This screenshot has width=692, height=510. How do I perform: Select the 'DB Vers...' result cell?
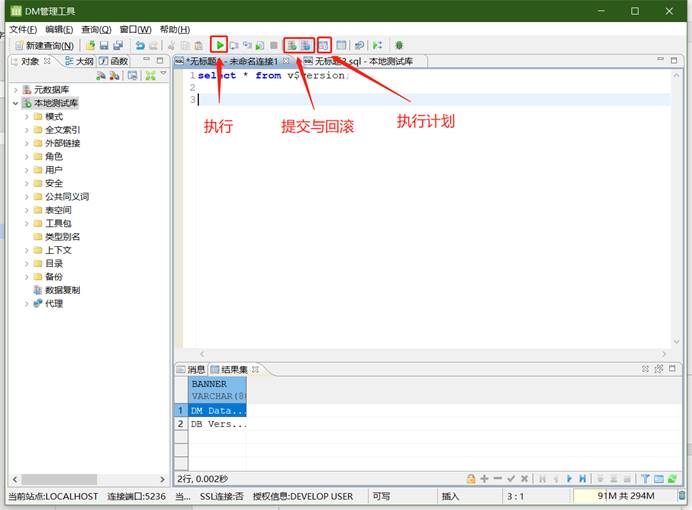pos(217,424)
